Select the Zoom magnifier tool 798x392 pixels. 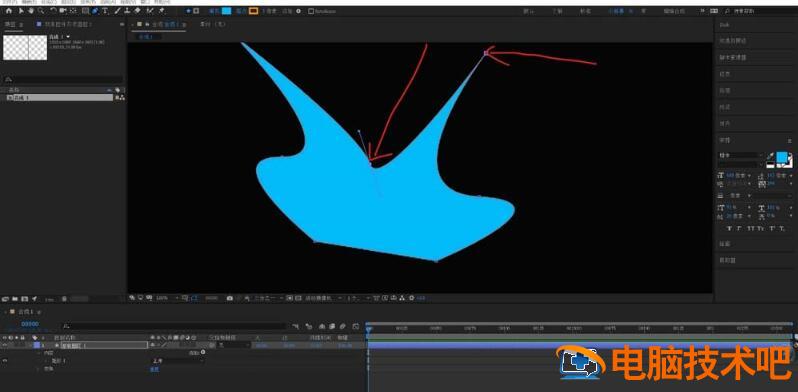[41, 11]
